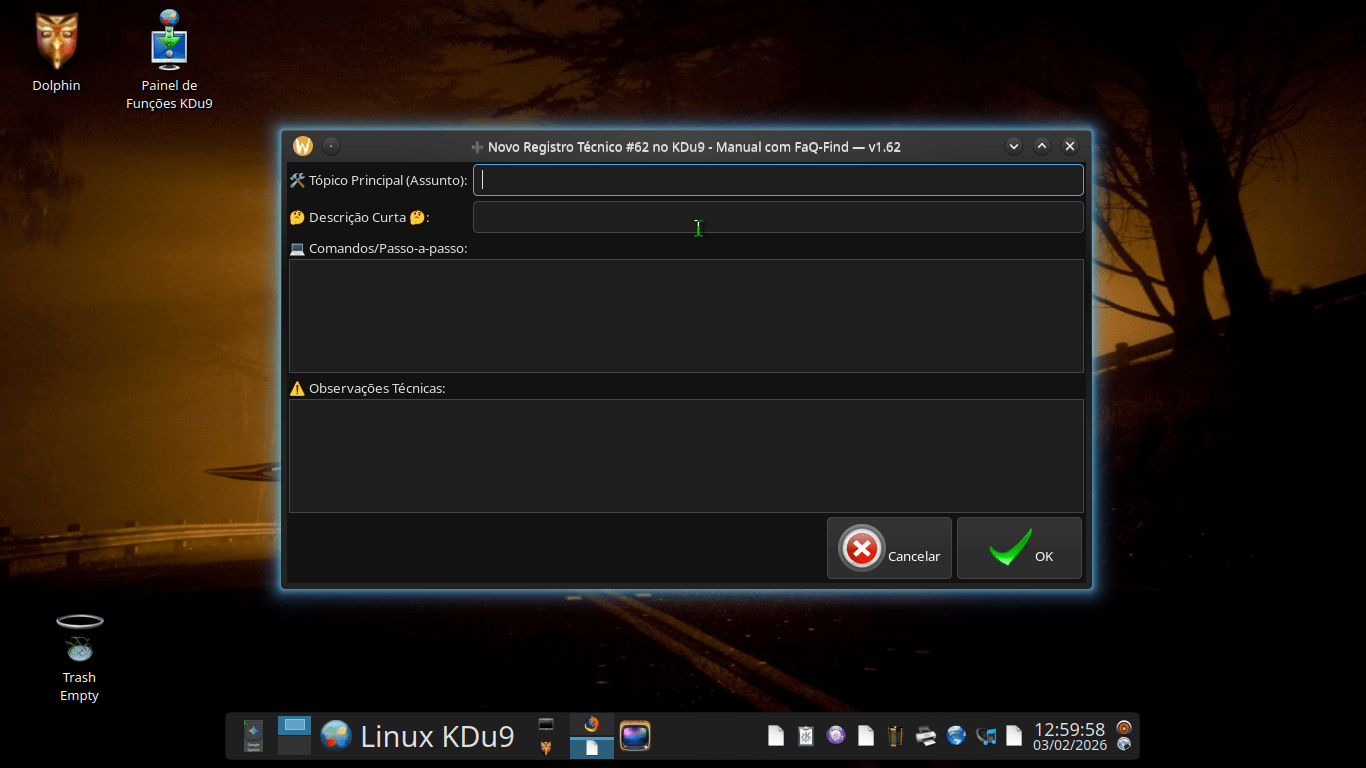1366x768 pixels.
Task: Minimize the dialog with the down chevron
Action: tap(1014, 146)
